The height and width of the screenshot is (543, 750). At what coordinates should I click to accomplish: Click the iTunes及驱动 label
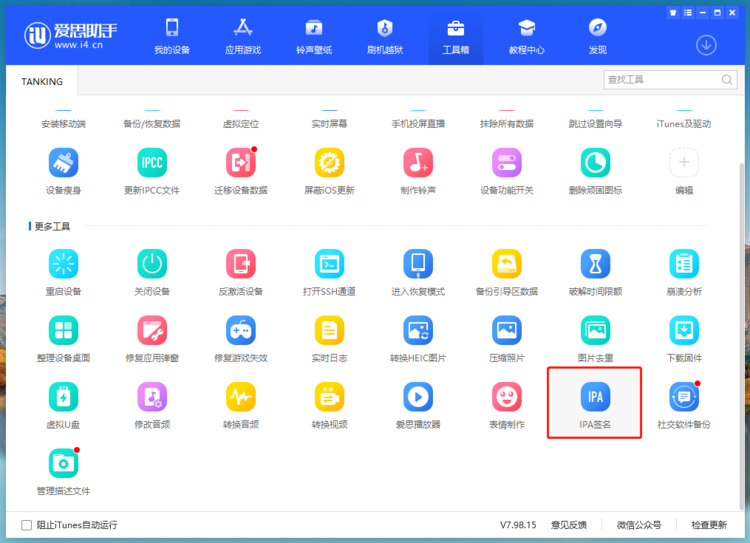(x=684, y=124)
